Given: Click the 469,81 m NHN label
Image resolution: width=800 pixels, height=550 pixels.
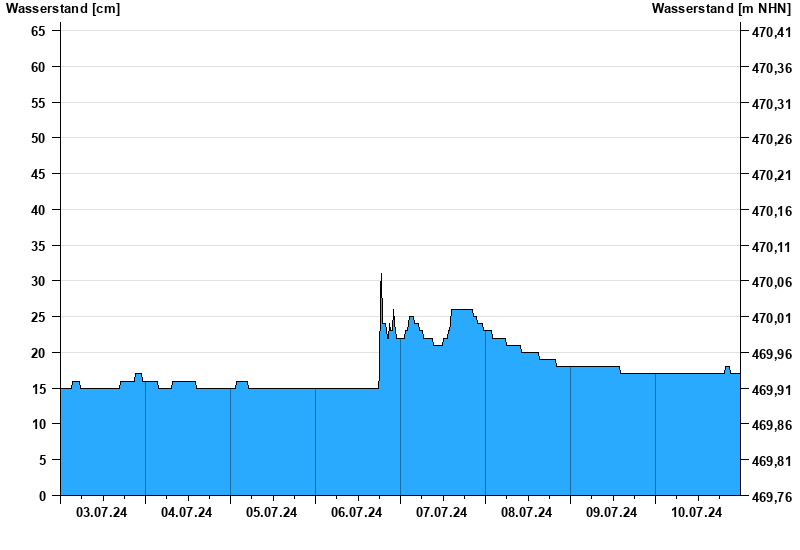Looking at the screenshot, I should [771, 461].
